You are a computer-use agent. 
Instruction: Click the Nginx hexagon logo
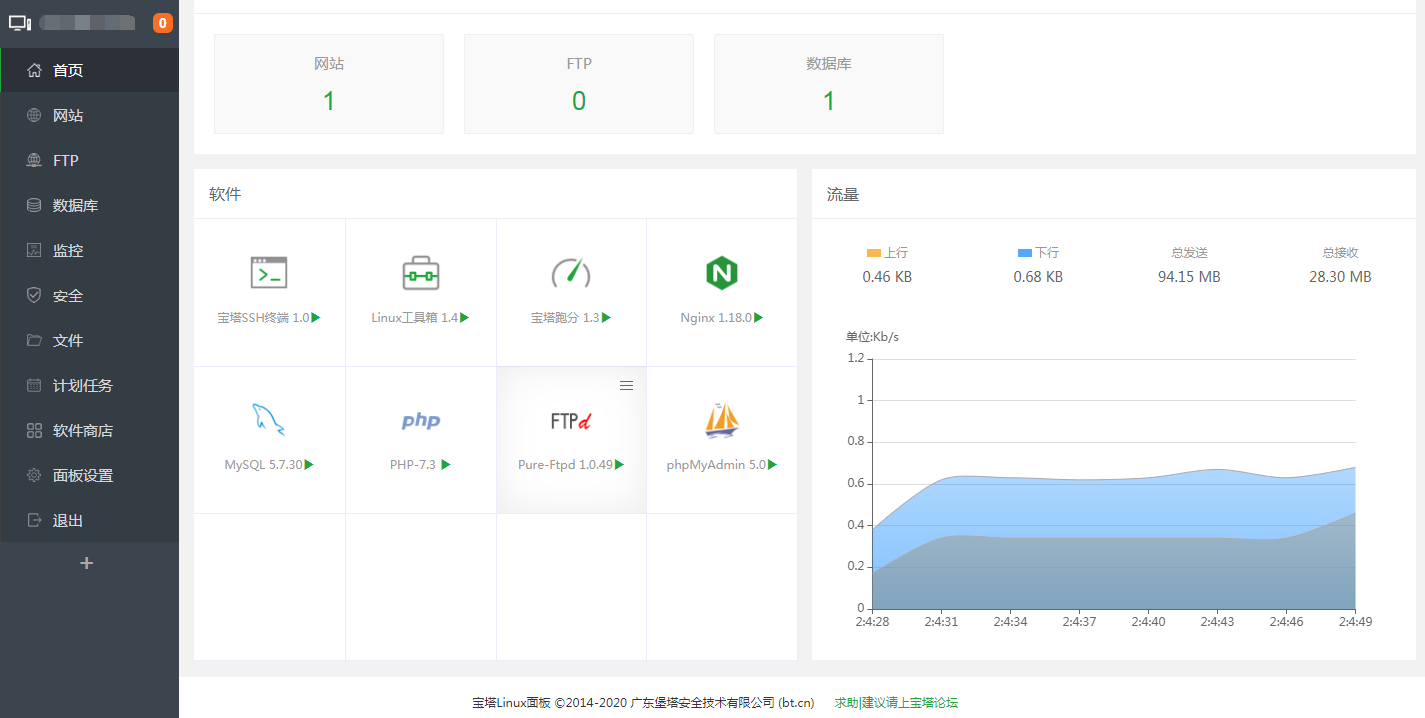tap(721, 272)
